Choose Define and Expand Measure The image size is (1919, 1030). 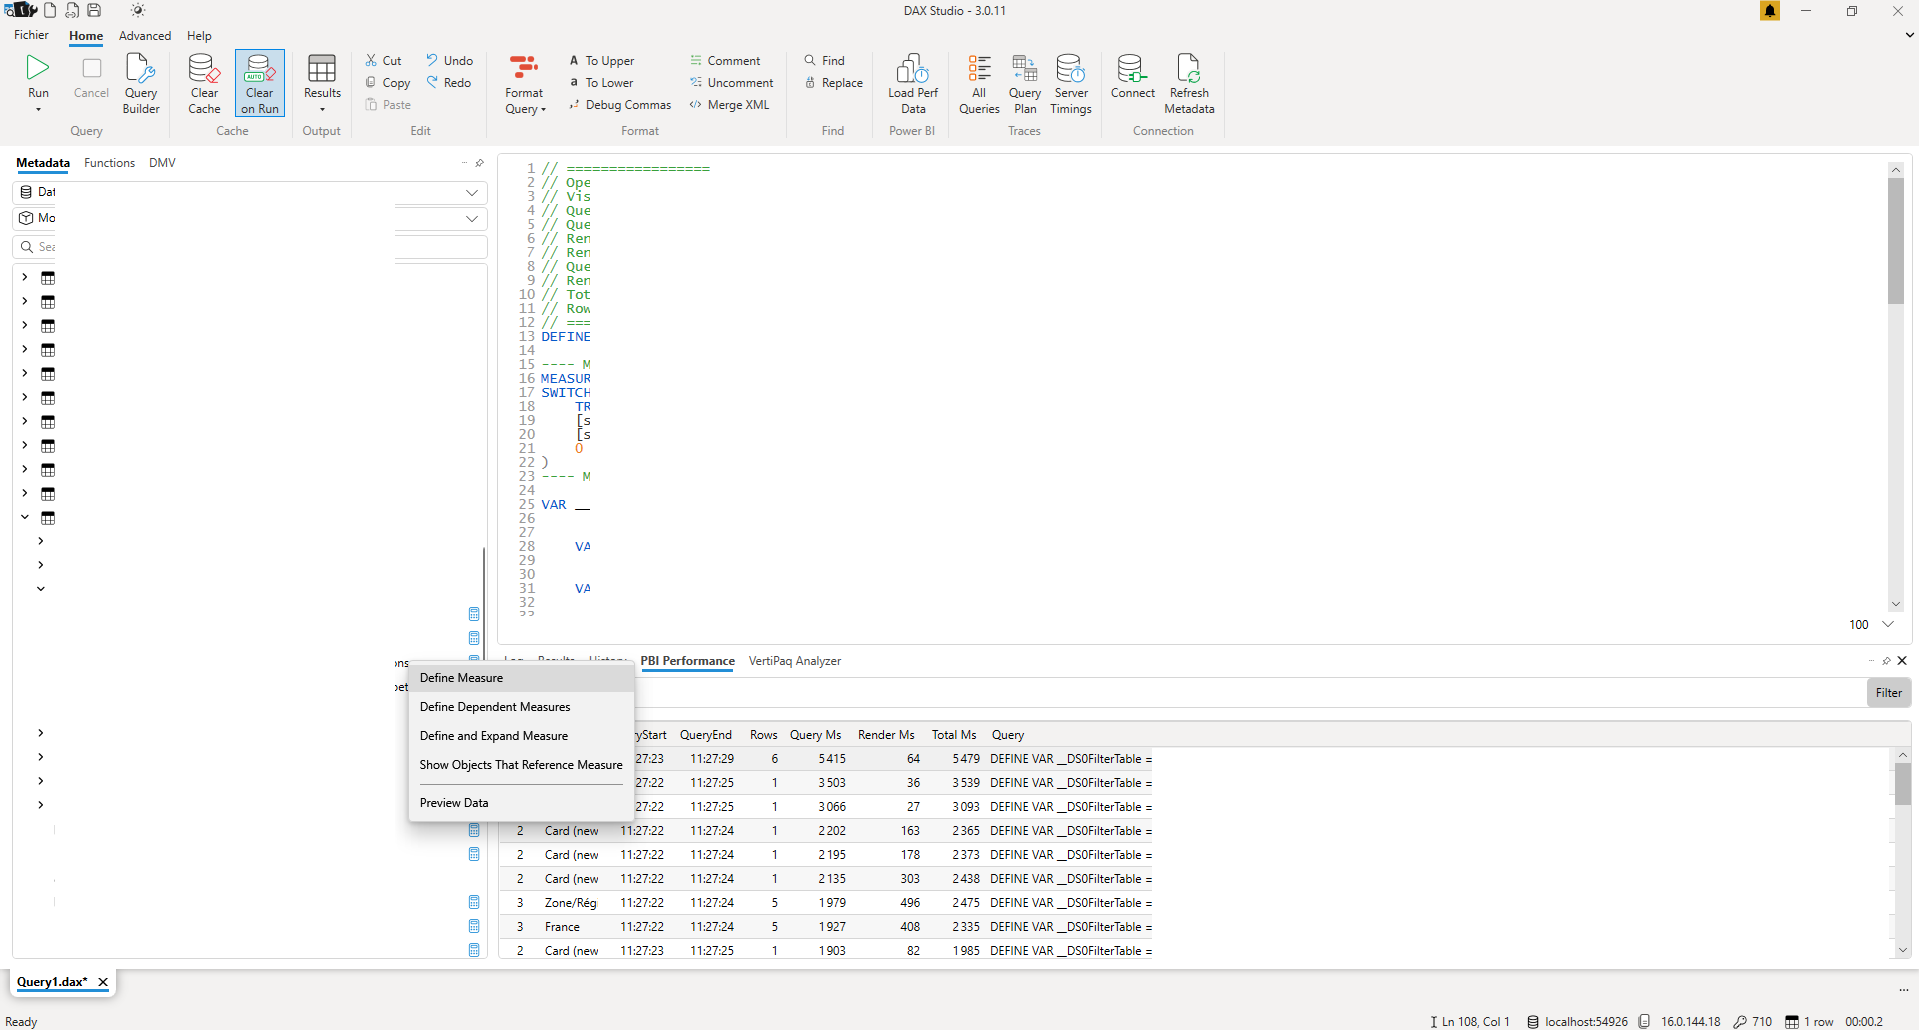(521, 736)
